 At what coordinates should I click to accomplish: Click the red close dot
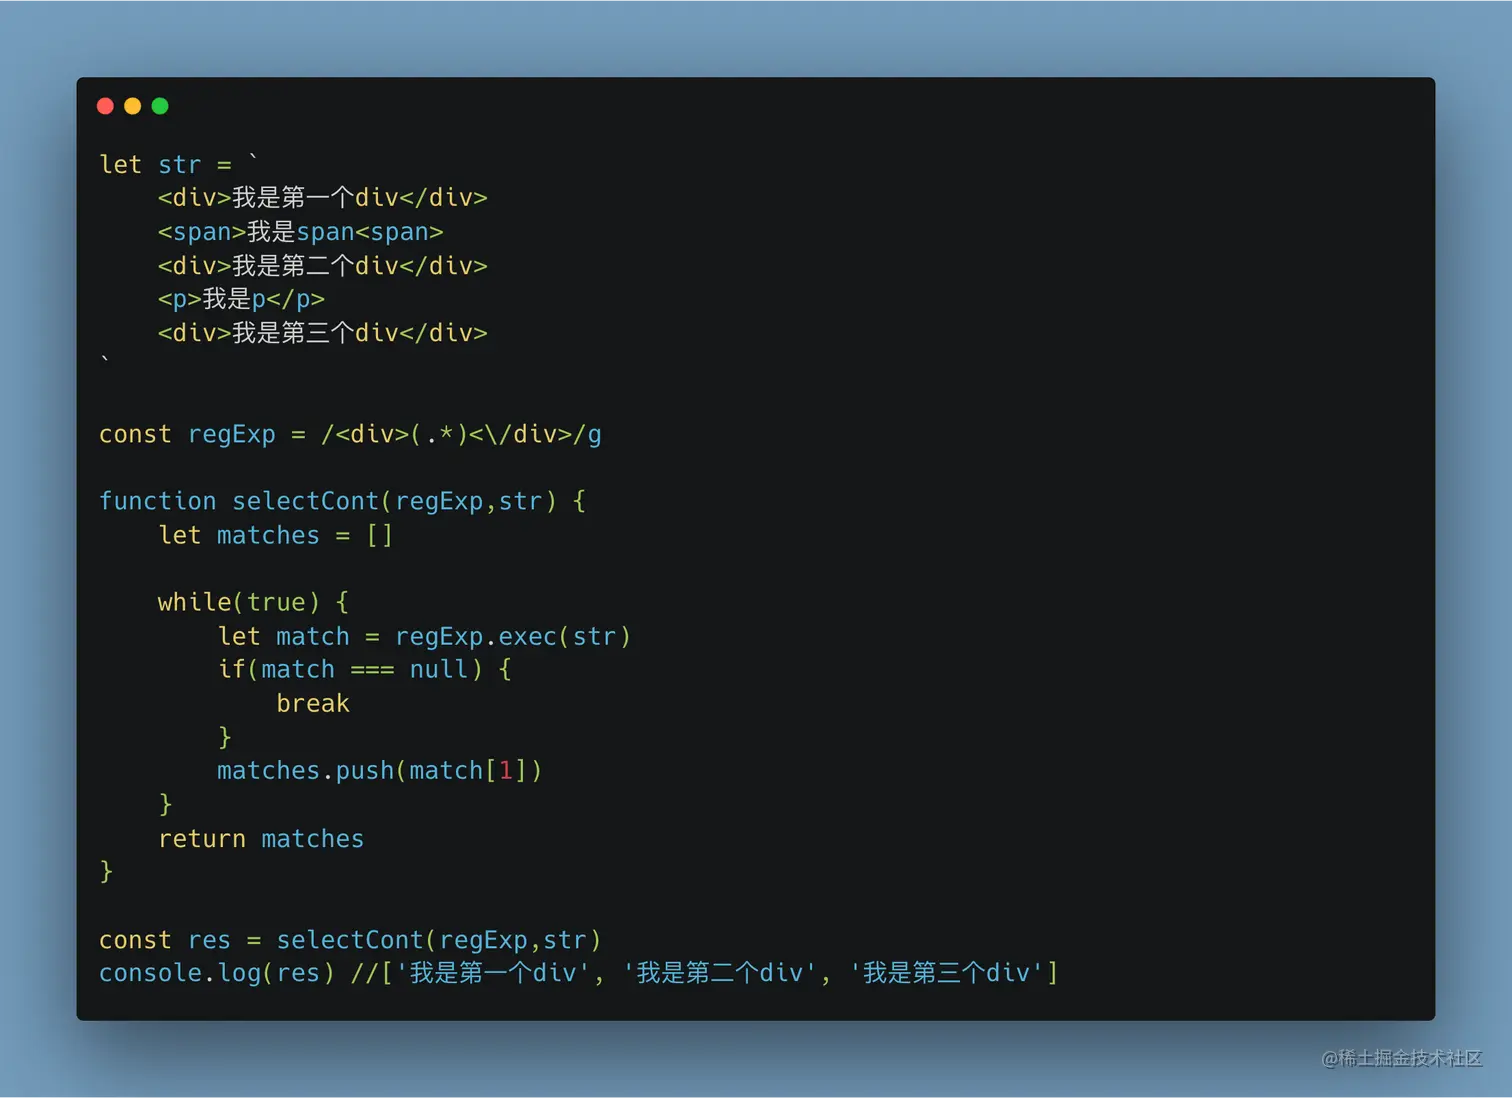pyautogui.click(x=105, y=106)
